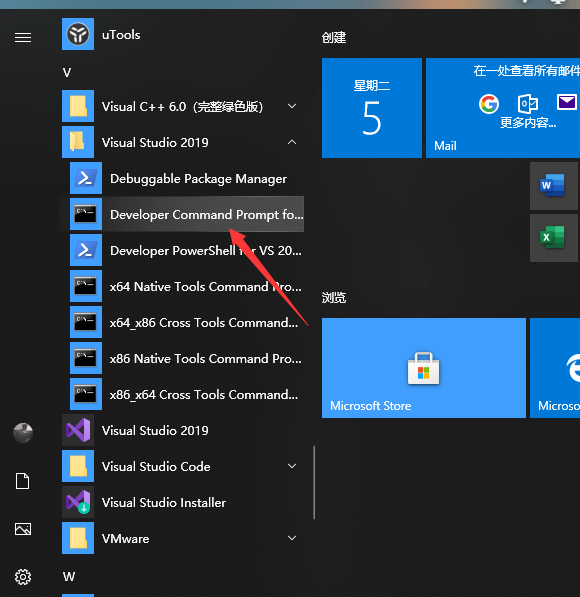Click the x64 Native Tools console icon
This screenshot has width=580, height=597.
pos(86,286)
